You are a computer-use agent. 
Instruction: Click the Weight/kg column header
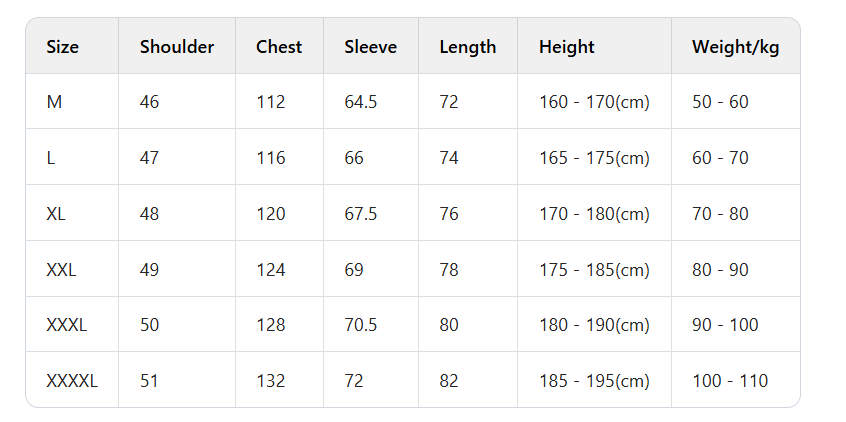735,46
